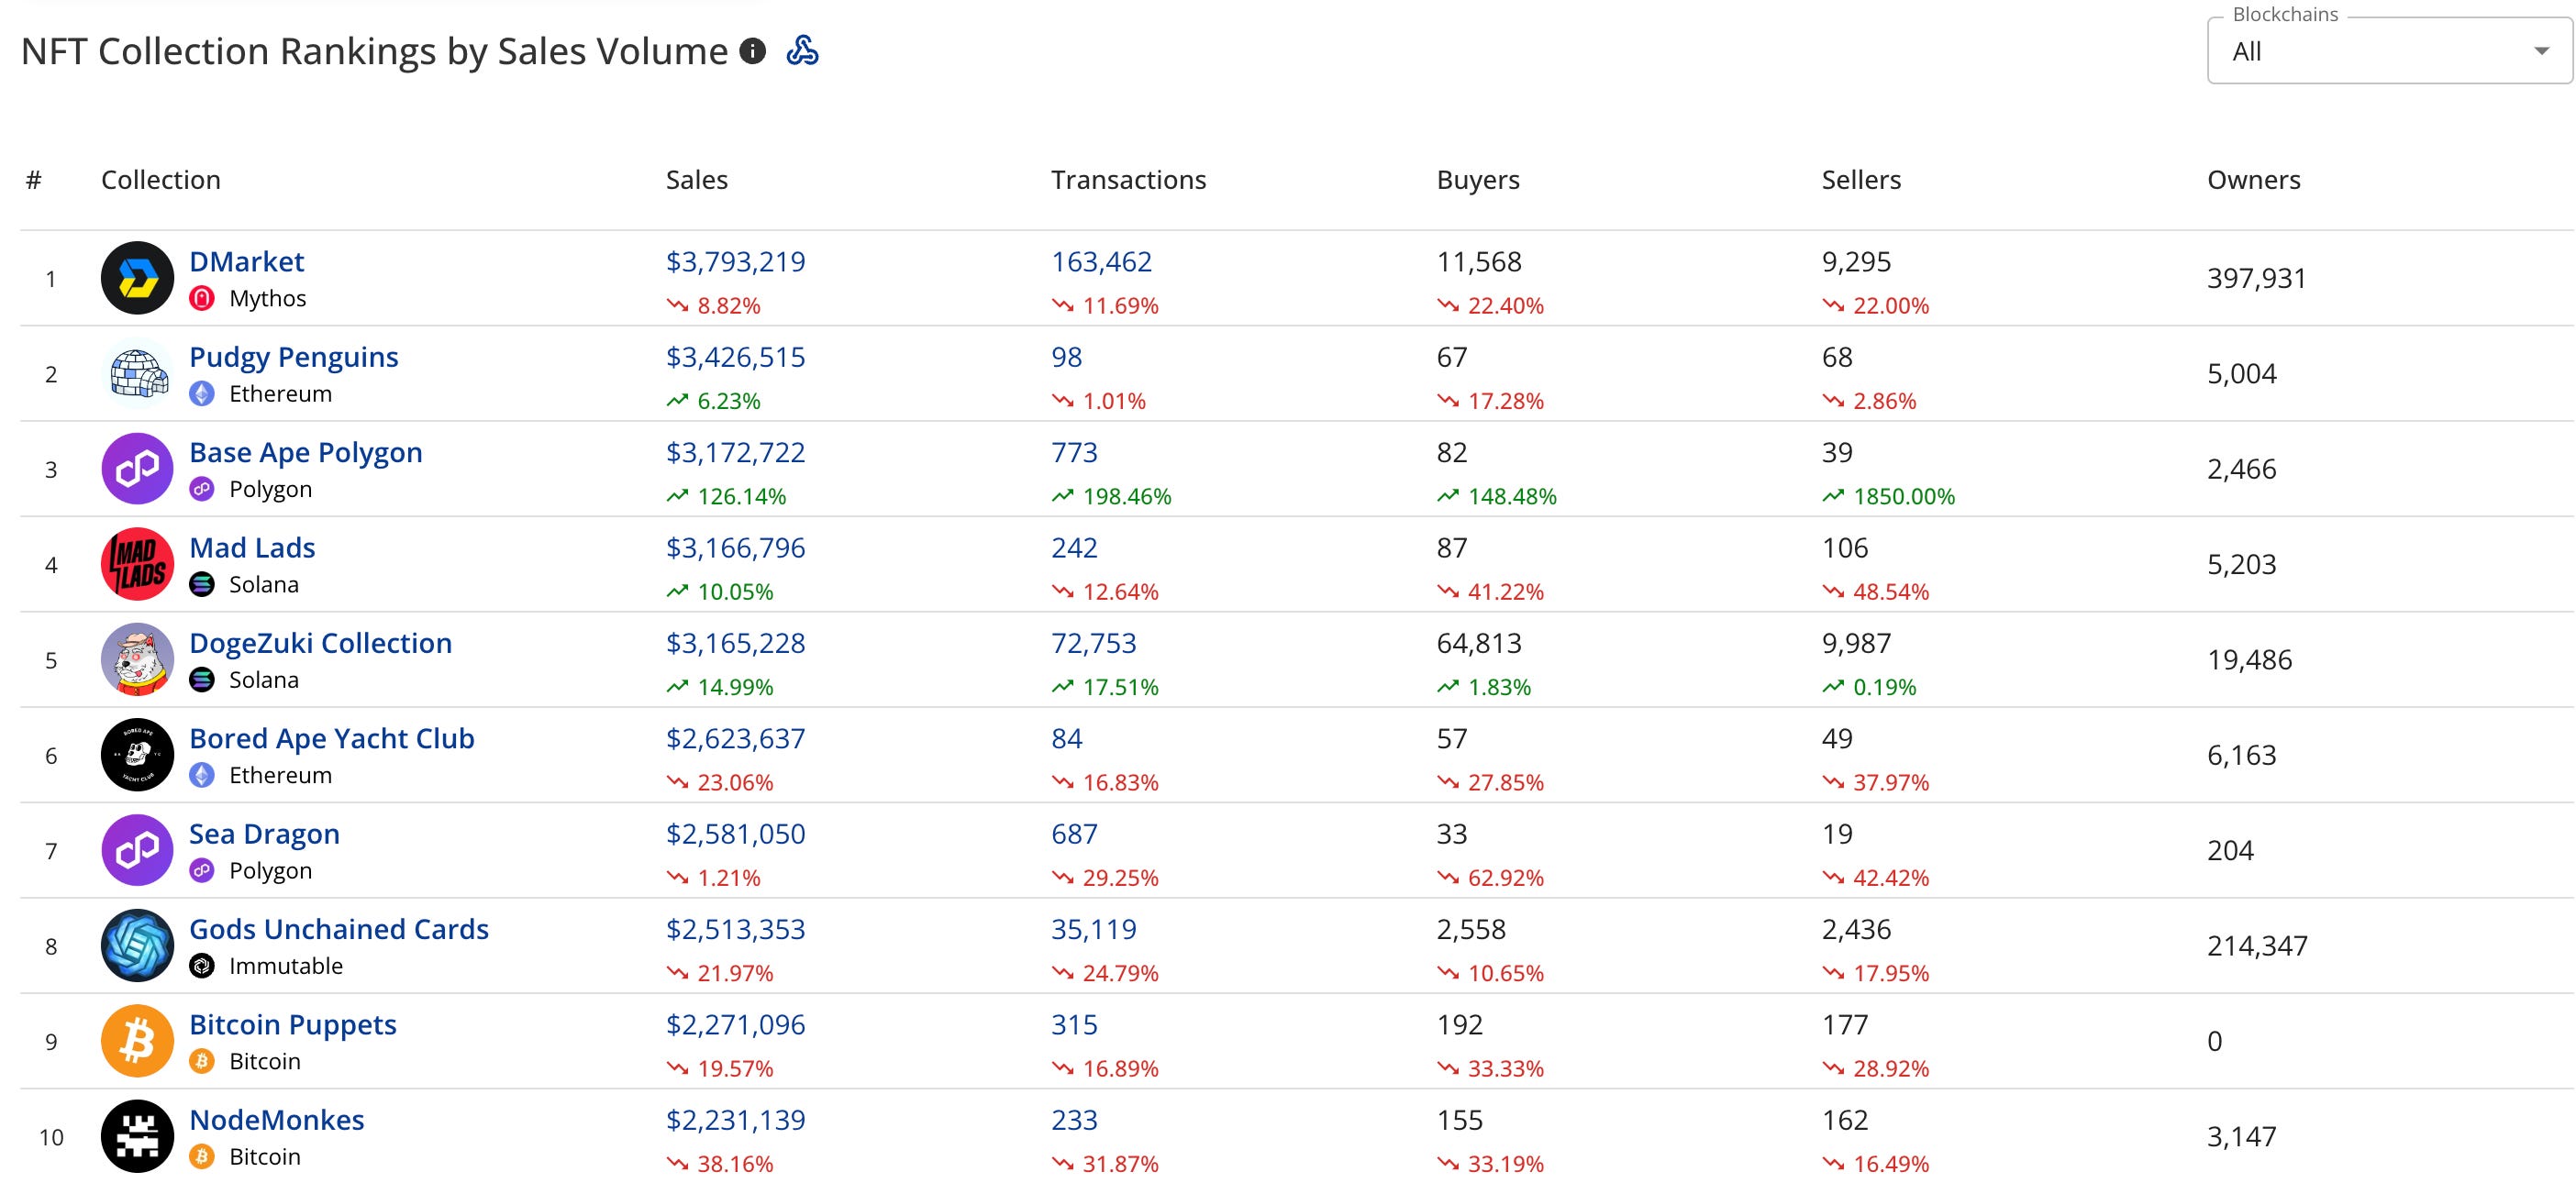Click the Bored Ape Yacht Club logo
The width and height of the screenshot is (2576, 1183).
coord(138,755)
